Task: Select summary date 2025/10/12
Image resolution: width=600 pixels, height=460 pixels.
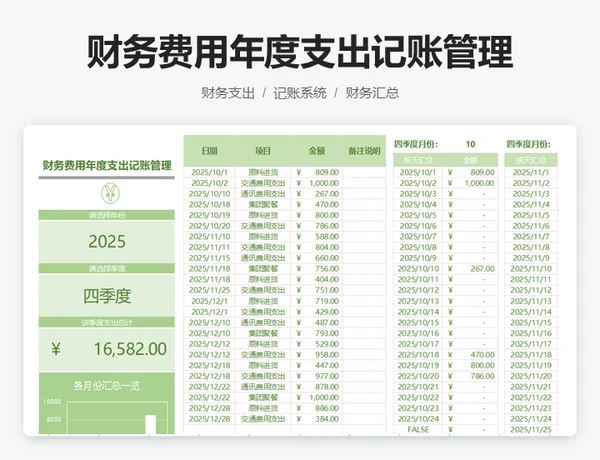Action: coord(418,290)
